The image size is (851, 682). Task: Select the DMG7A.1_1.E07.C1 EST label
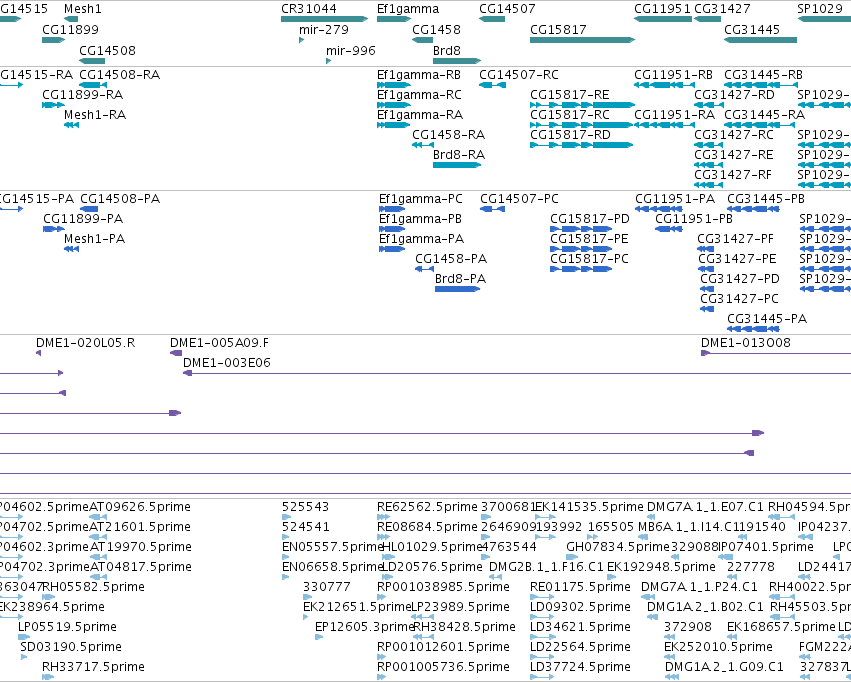(705, 507)
